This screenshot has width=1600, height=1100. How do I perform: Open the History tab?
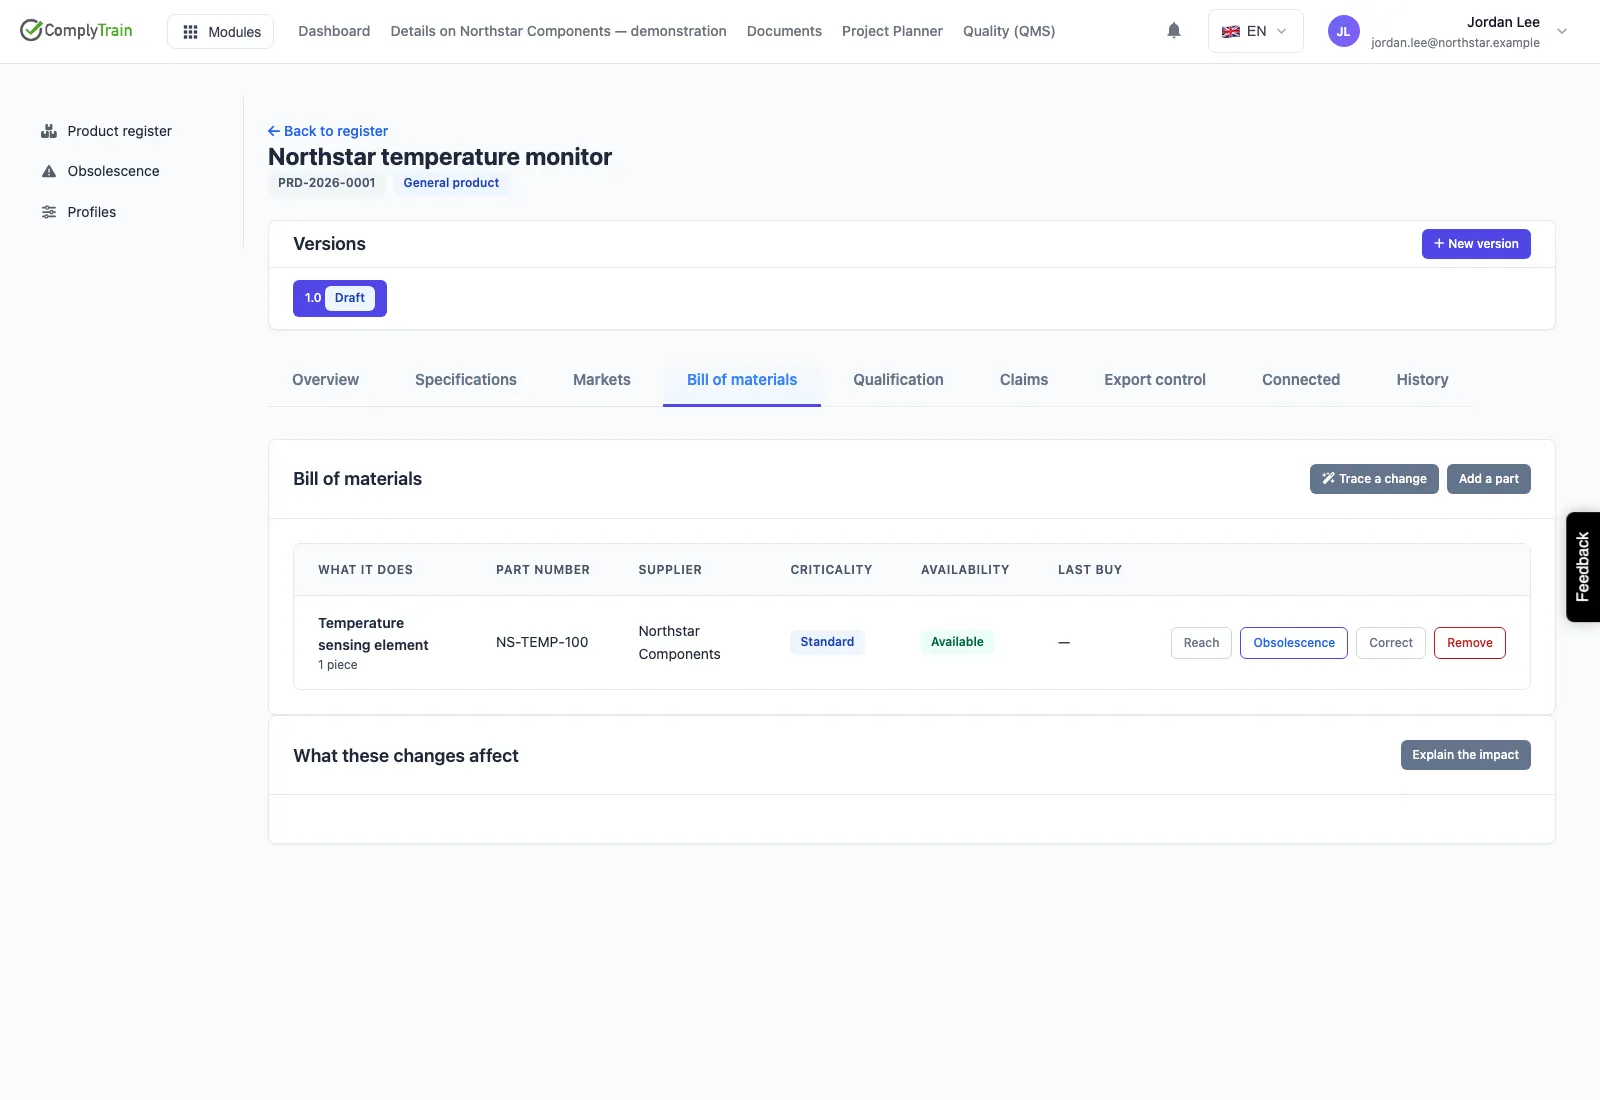click(1422, 380)
